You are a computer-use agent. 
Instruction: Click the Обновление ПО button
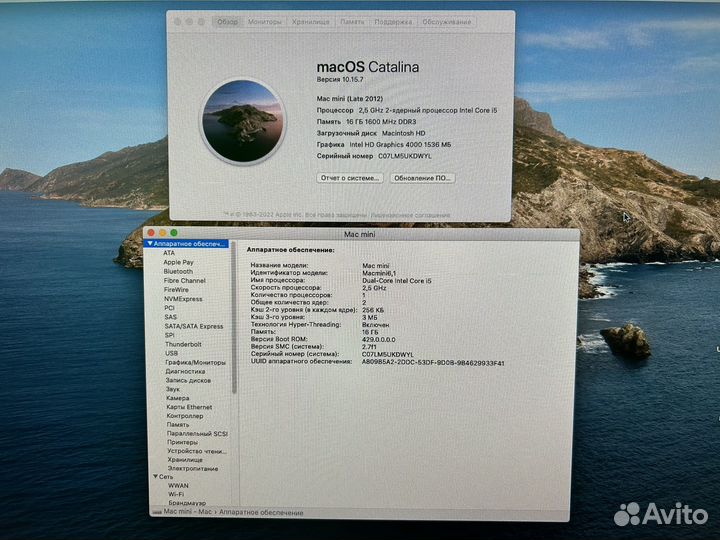(422, 178)
